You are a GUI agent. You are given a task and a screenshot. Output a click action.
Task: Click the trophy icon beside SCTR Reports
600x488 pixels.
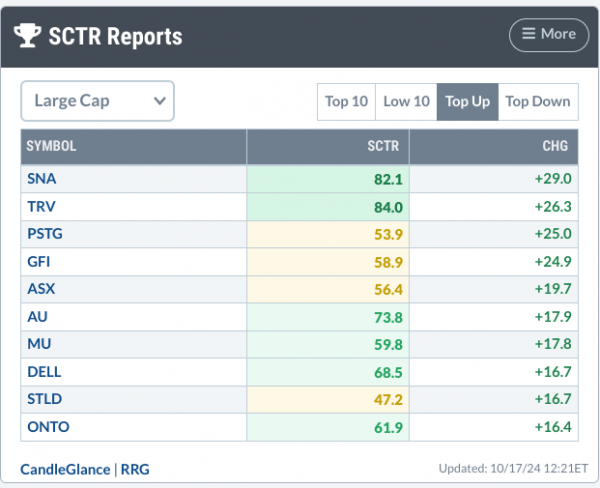27,36
